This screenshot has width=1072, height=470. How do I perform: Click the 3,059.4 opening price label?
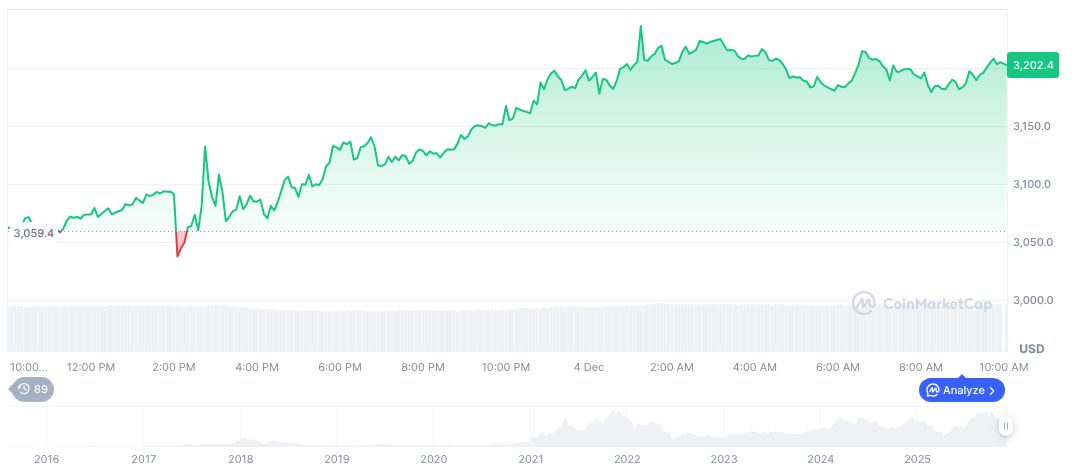(33, 233)
